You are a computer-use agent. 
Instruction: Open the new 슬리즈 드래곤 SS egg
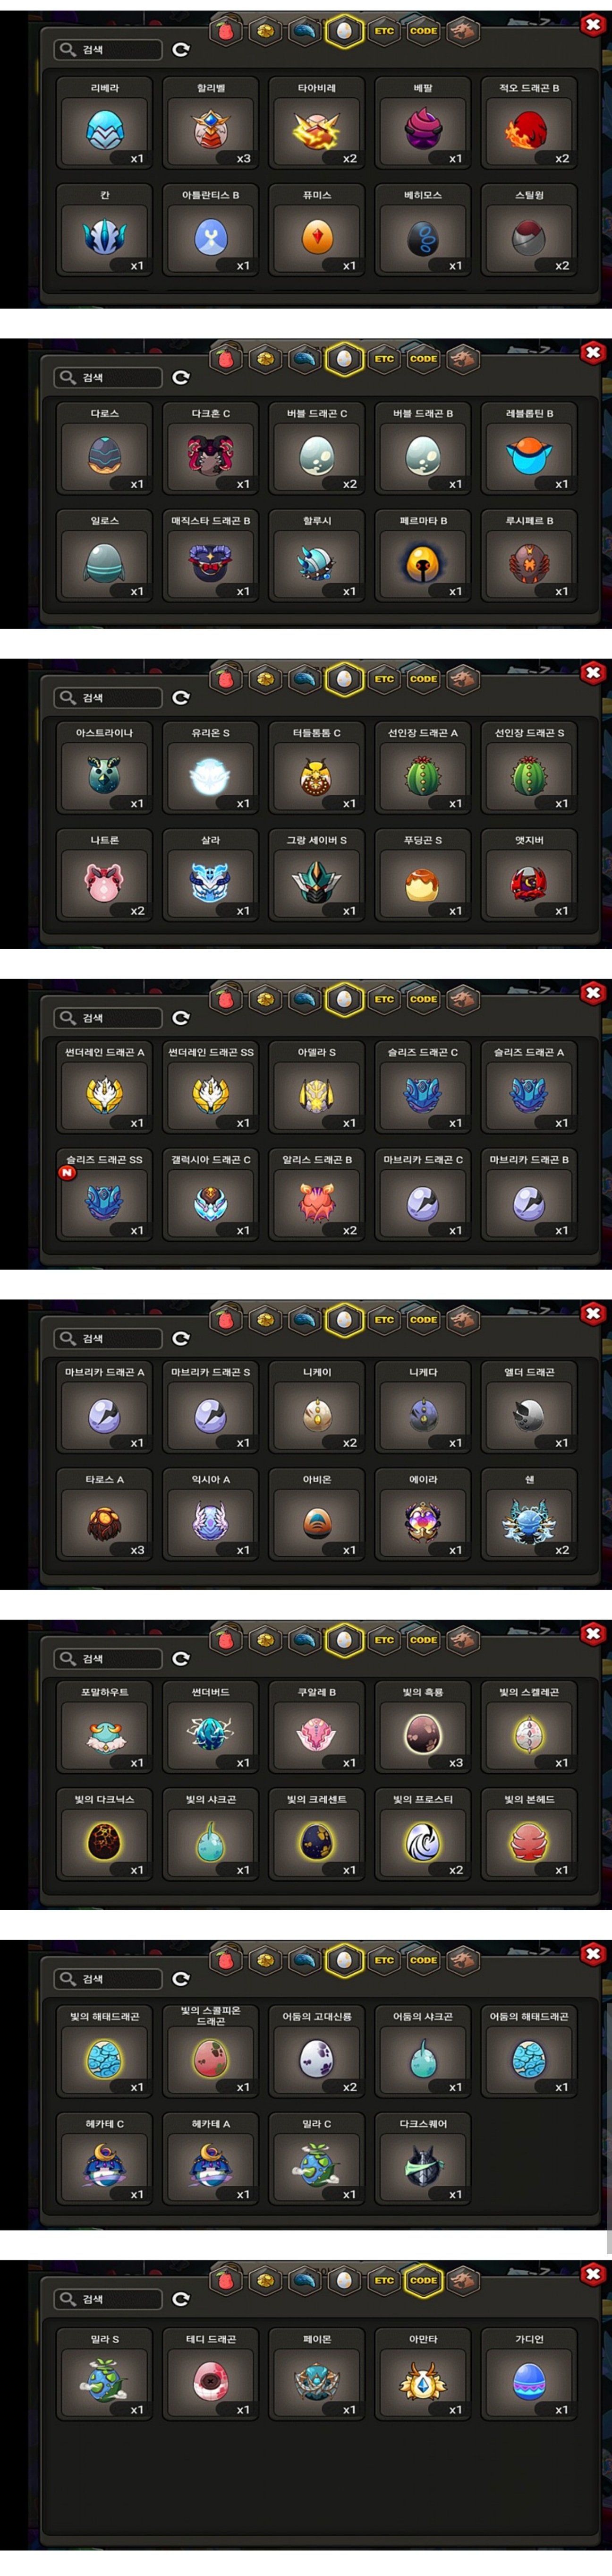(104, 1194)
